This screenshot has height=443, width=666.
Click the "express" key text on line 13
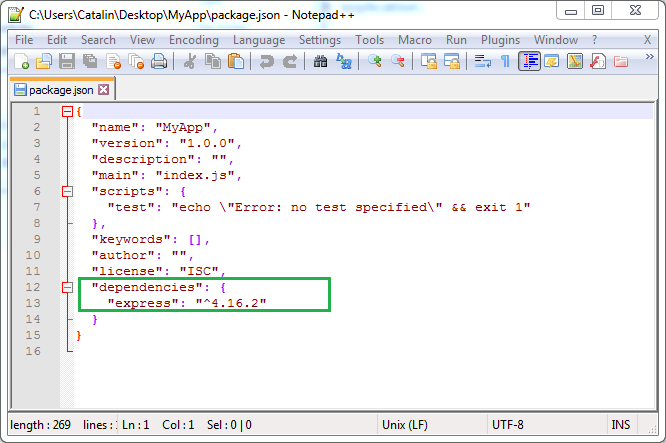click(x=142, y=303)
